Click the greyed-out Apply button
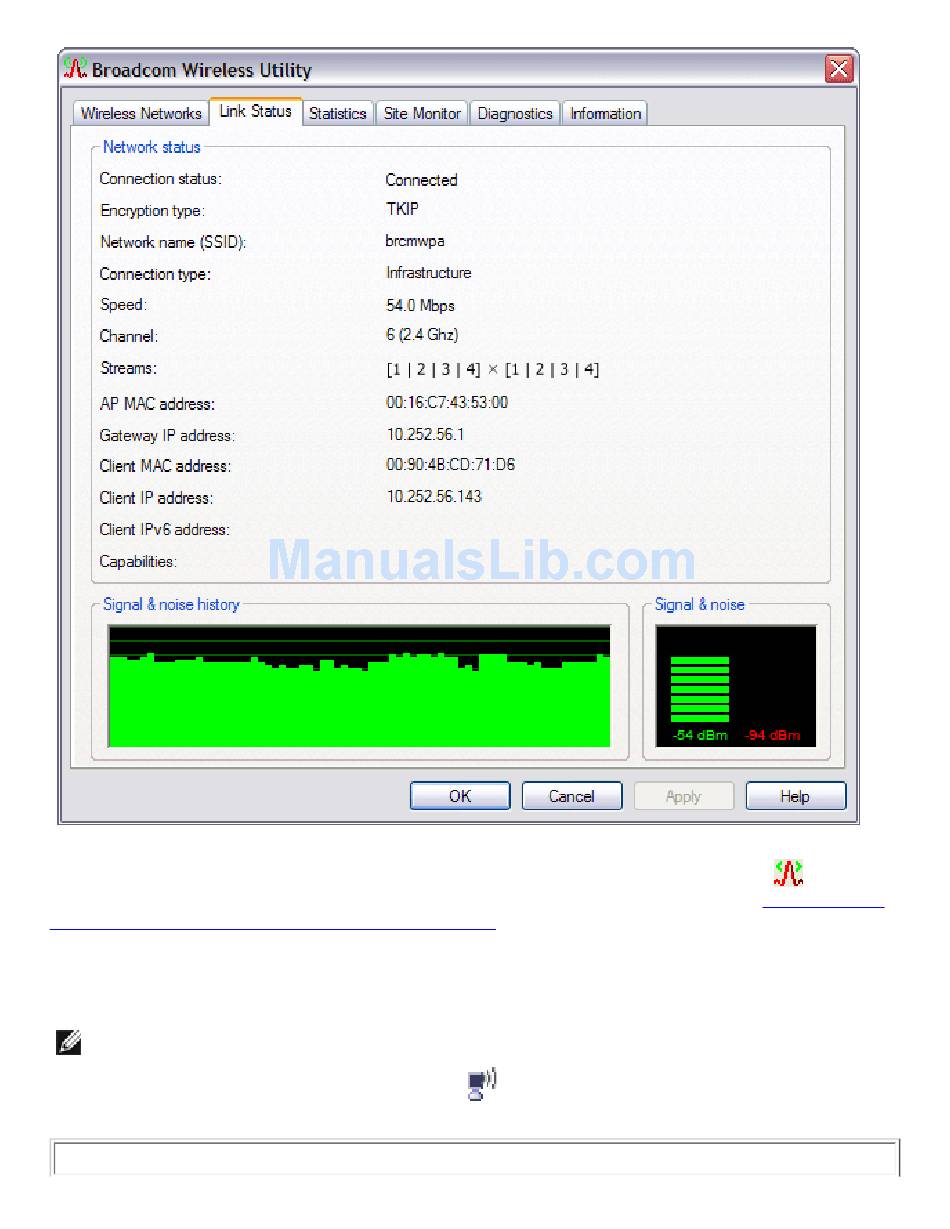The height and width of the screenshot is (1229, 950). pyautogui.click(x=684, y=796)
